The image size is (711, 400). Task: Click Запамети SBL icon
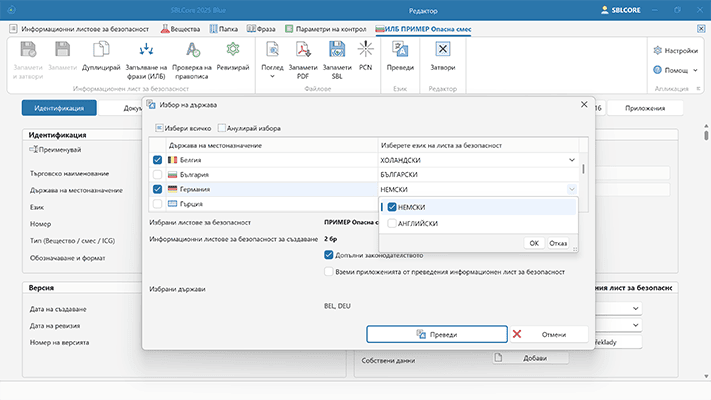(337, 49)
